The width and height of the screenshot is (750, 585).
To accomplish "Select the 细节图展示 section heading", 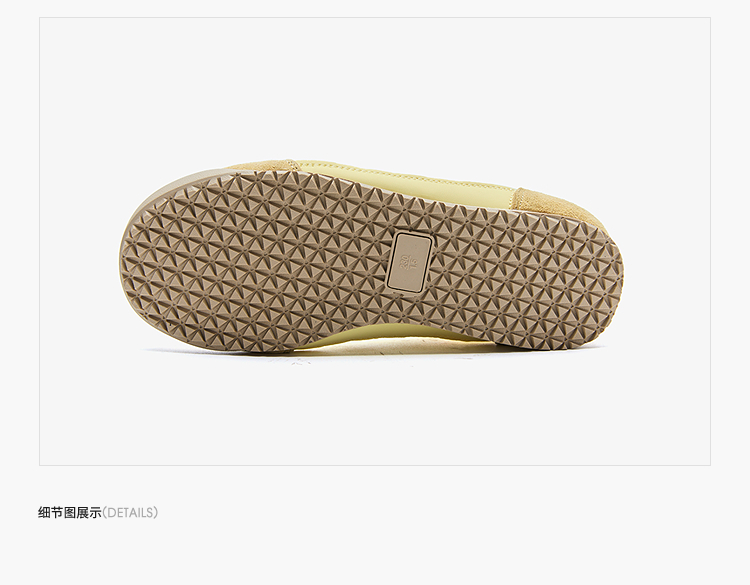I will point(70,512).
